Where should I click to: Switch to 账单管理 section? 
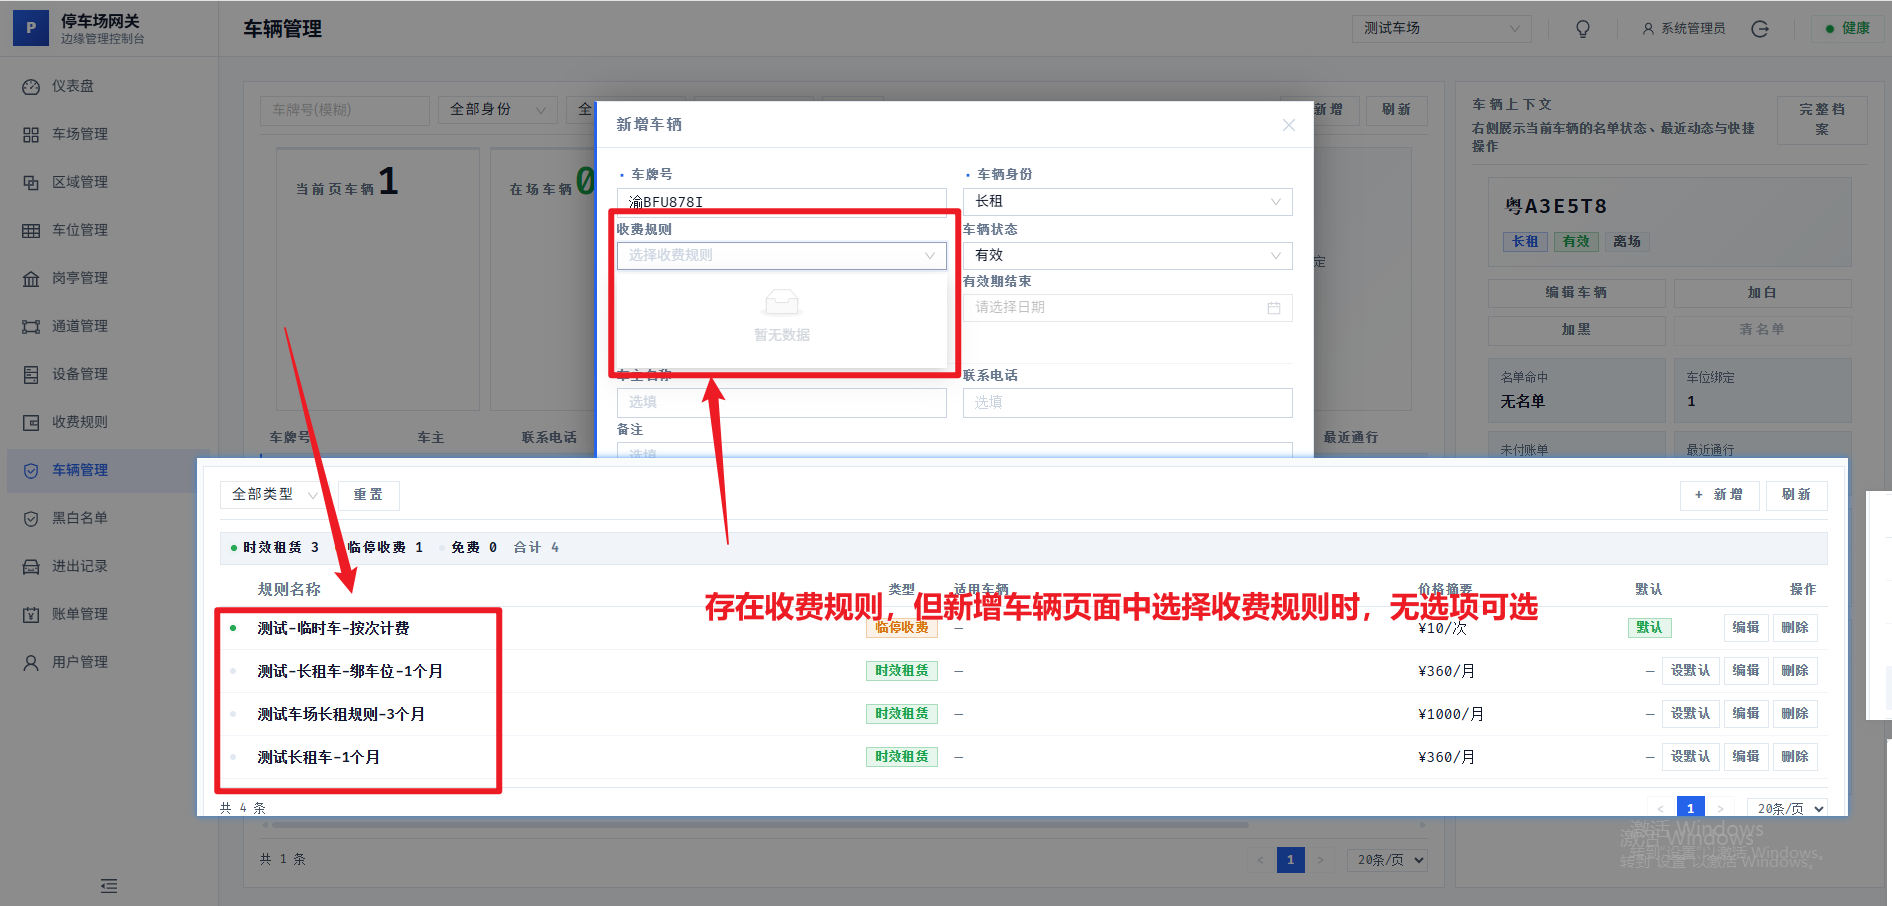click(x=79, y=613)
